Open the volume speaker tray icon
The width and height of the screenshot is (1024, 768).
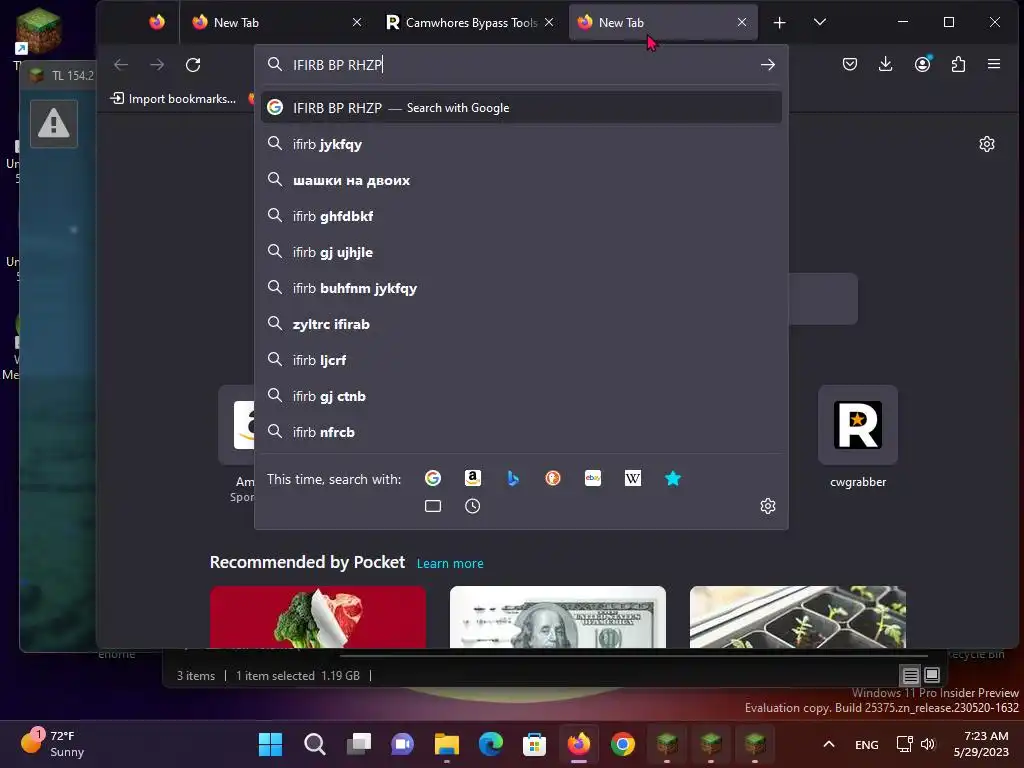point(928,744)
